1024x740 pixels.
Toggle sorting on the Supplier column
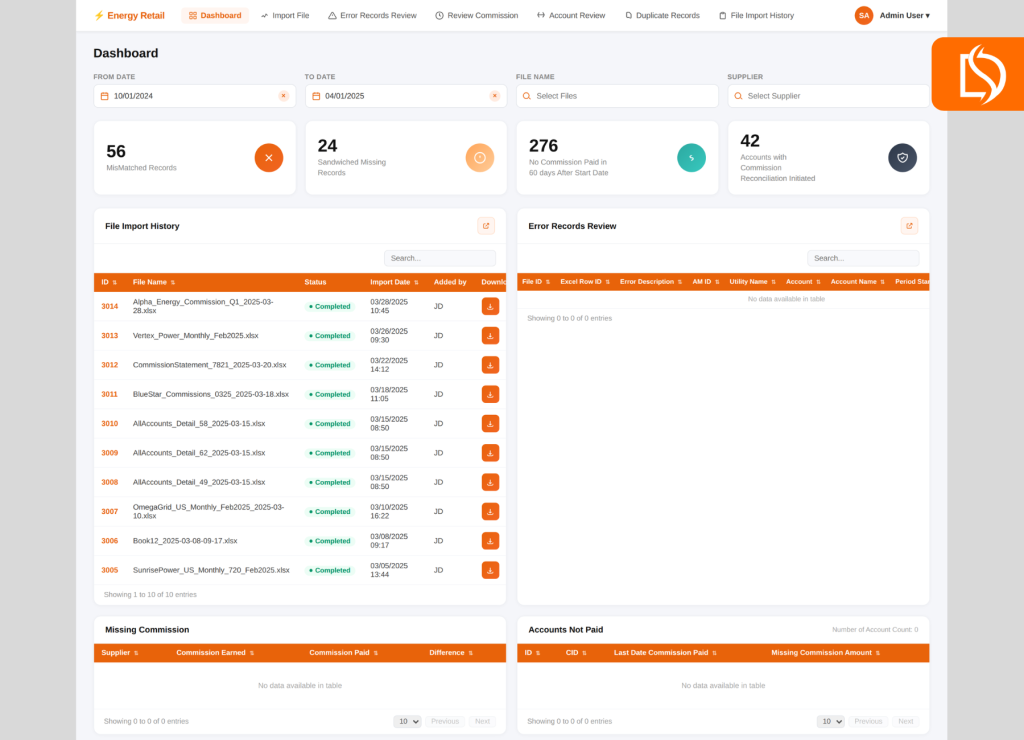pos(137,651)
